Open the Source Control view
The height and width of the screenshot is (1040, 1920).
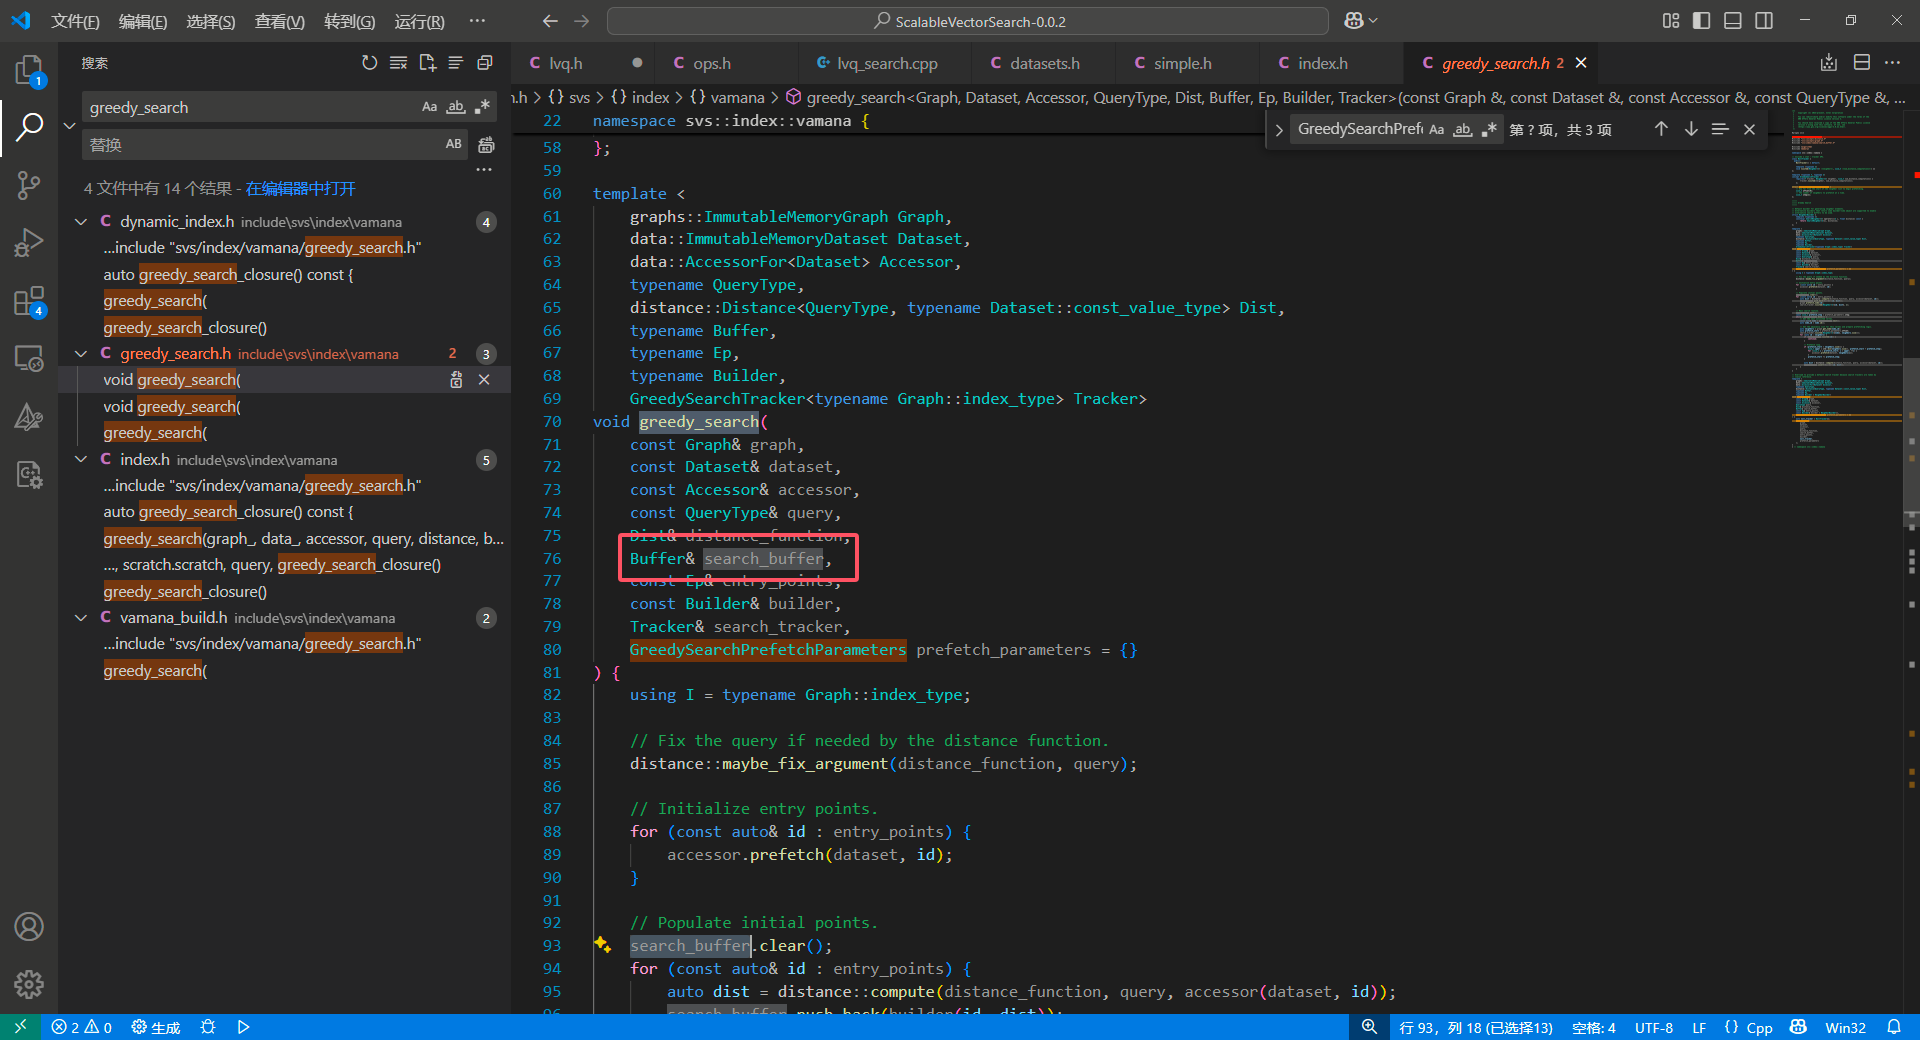pyautogui.click(x=29, y=185)
